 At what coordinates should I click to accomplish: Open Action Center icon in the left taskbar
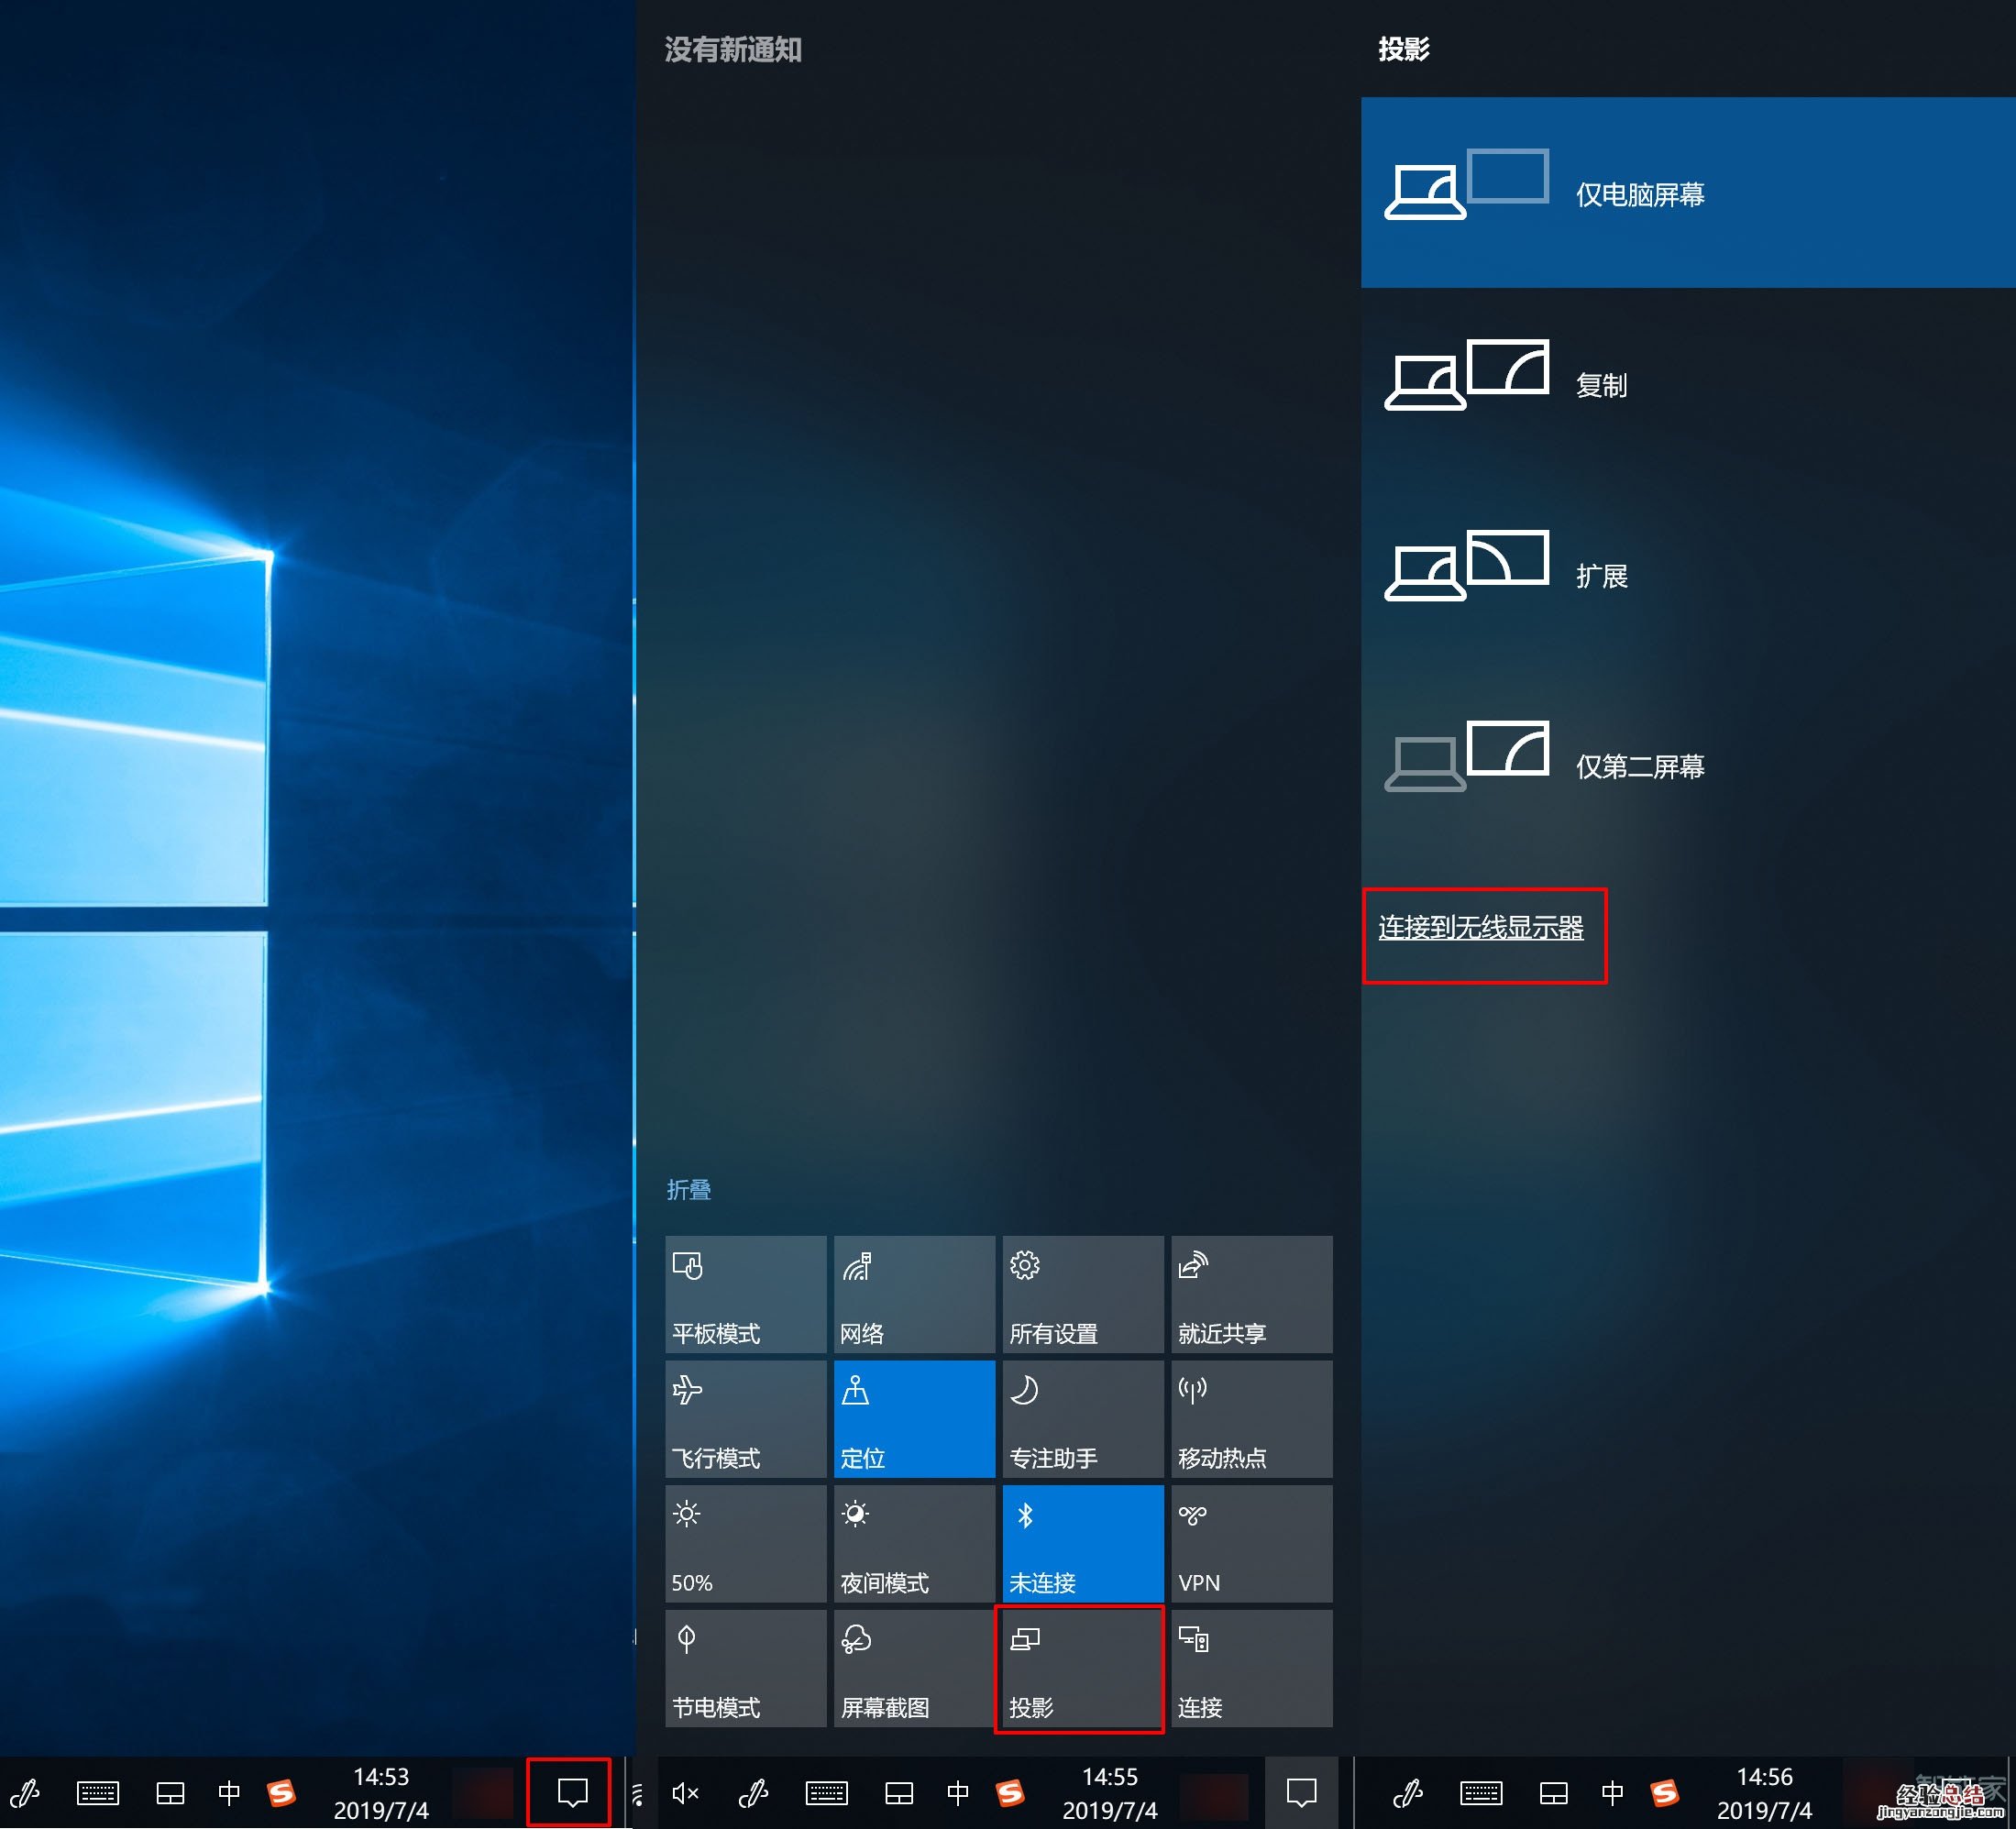coord(571,1792)
